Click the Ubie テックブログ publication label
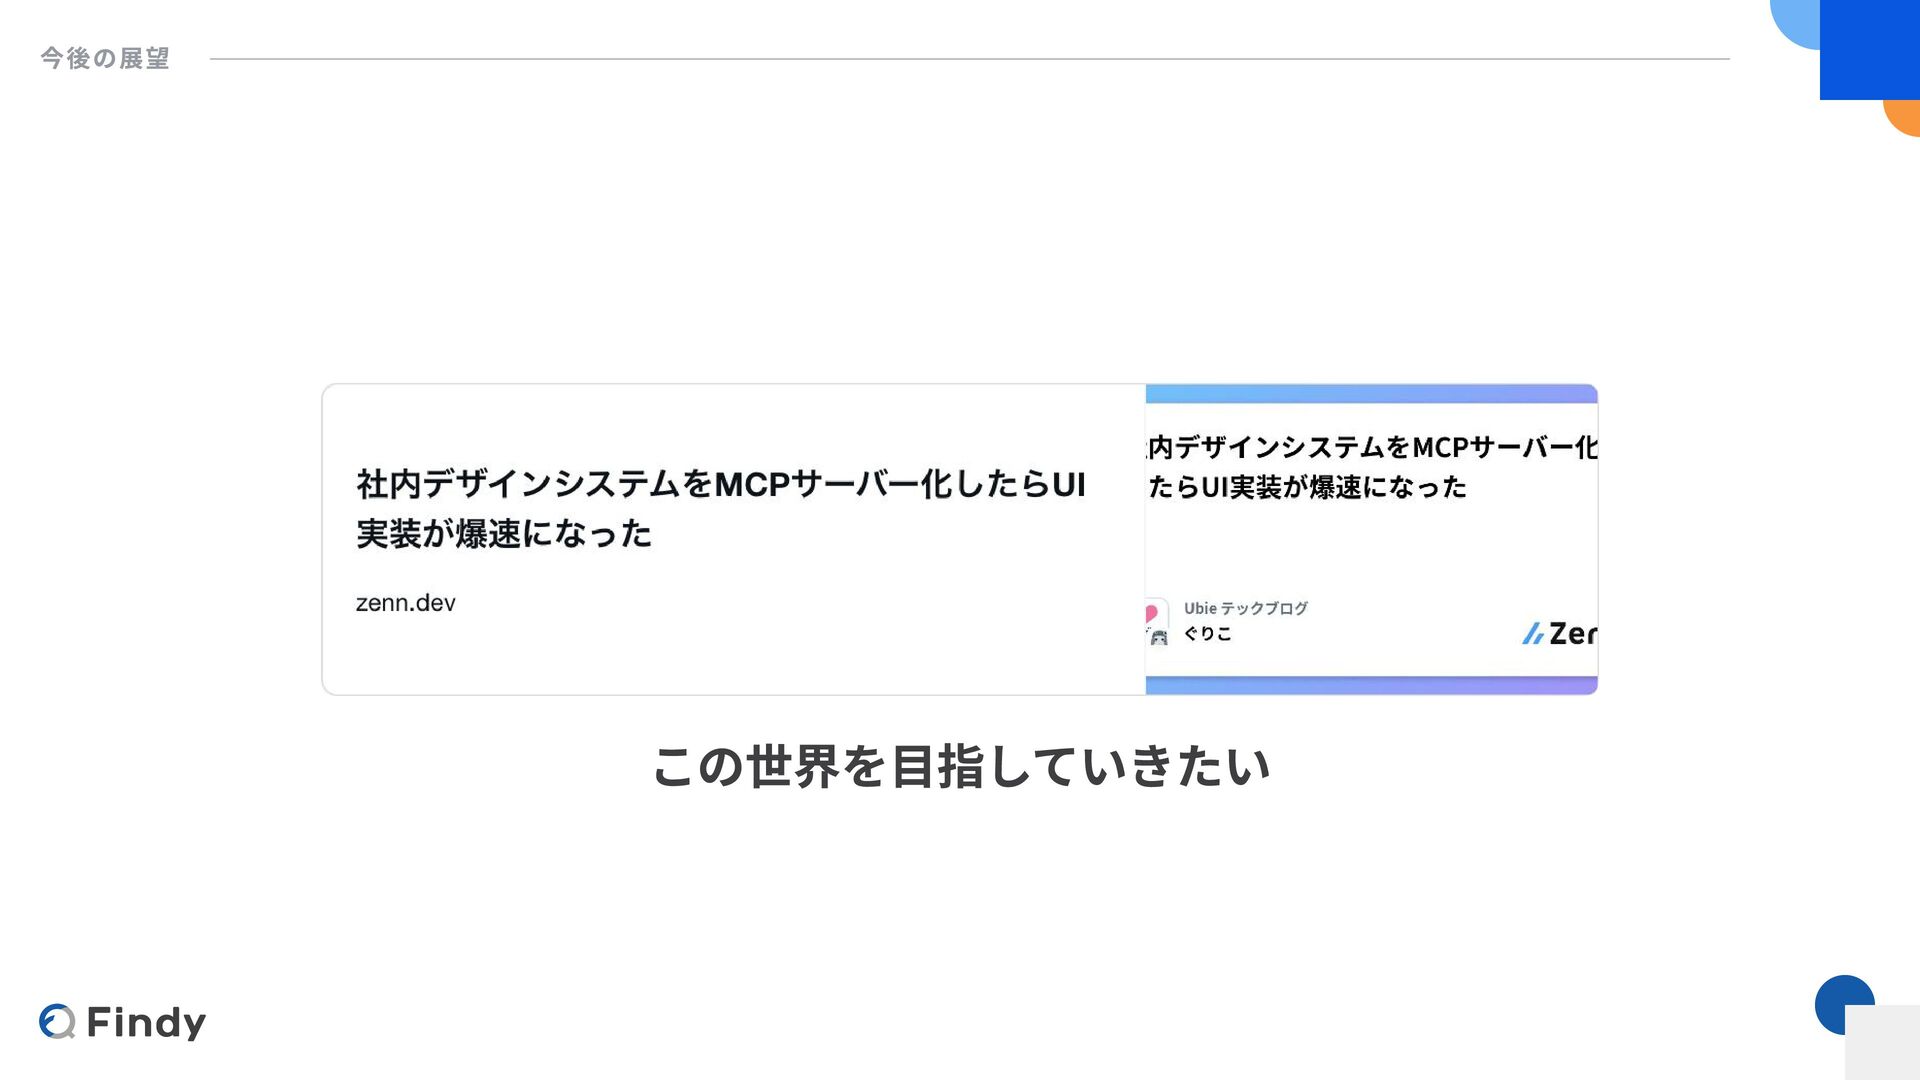Viewport: 1920px width, 1080px height. click(x=1245, y=608)
